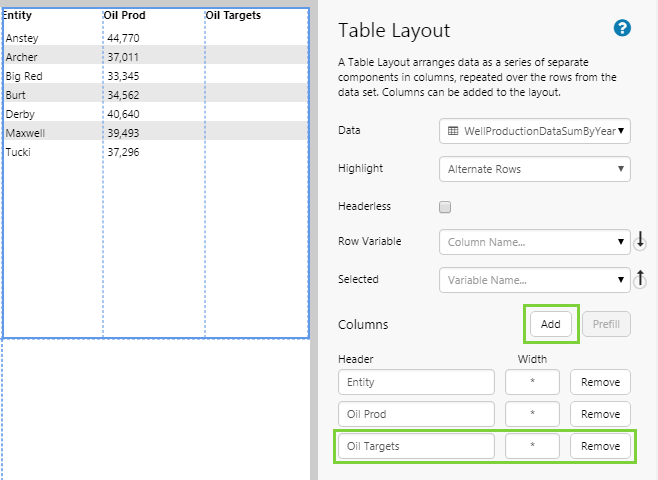Remove the Entity column
Viewport: 658px width, 480px height.
coord(600,382)
